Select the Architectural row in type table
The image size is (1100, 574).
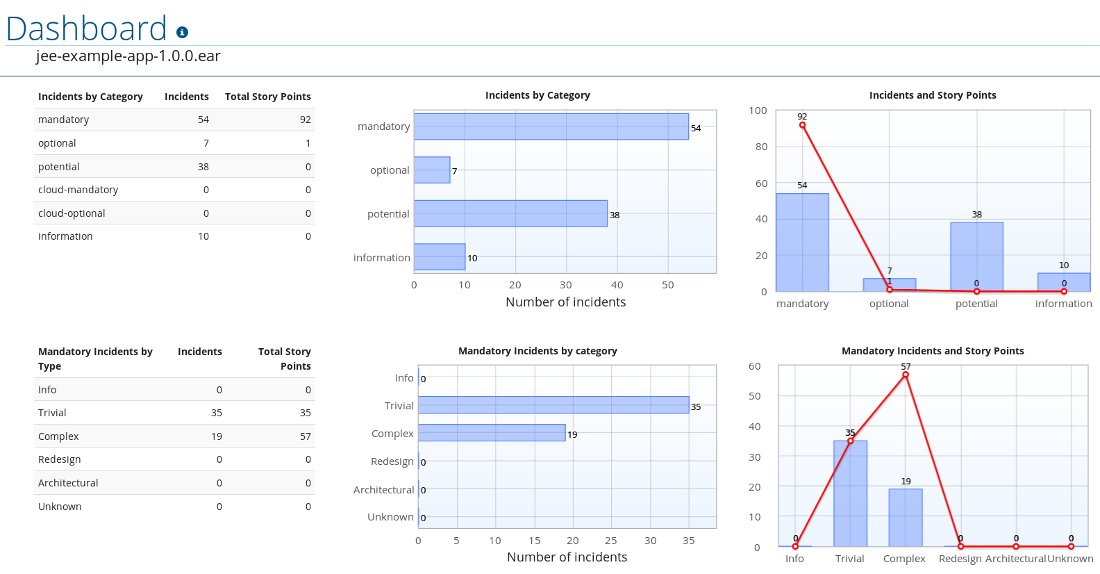[x=174, y=483]
